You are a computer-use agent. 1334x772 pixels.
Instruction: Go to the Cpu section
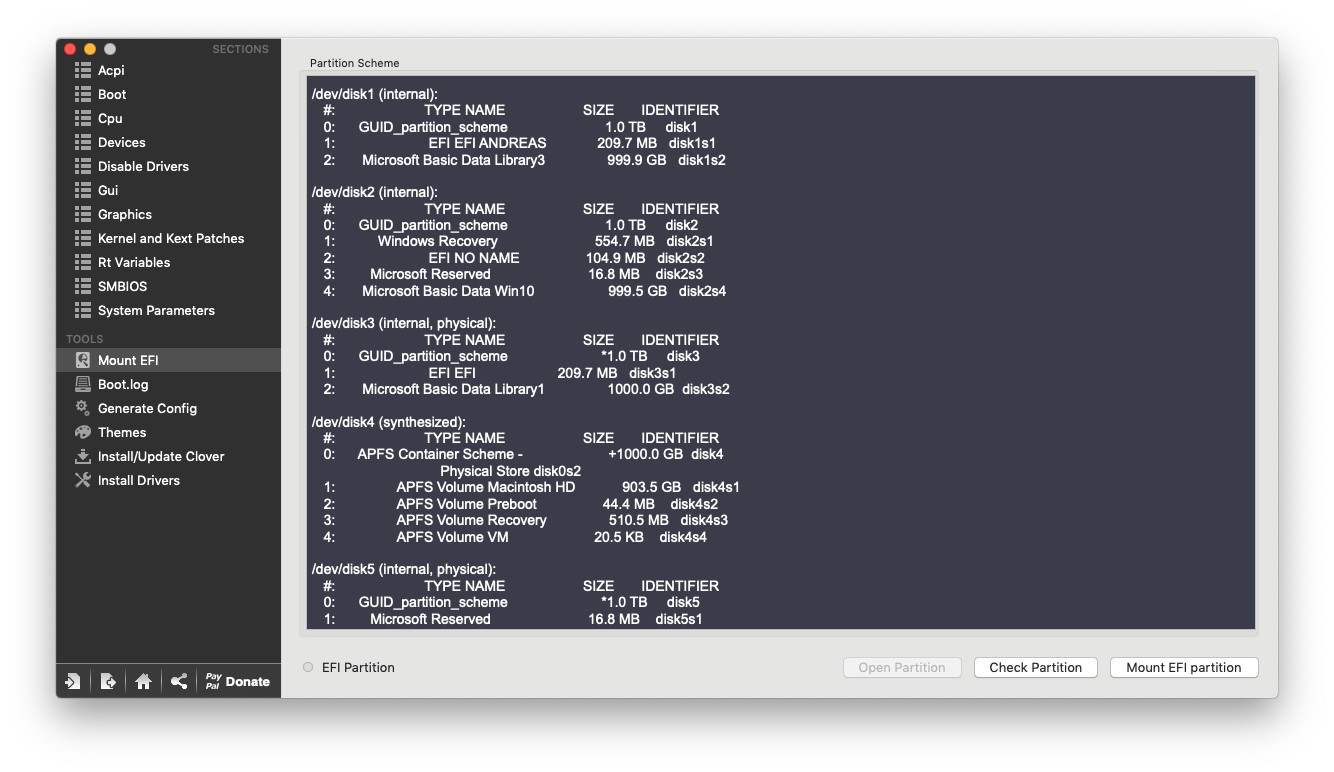(x=110, y=118)
